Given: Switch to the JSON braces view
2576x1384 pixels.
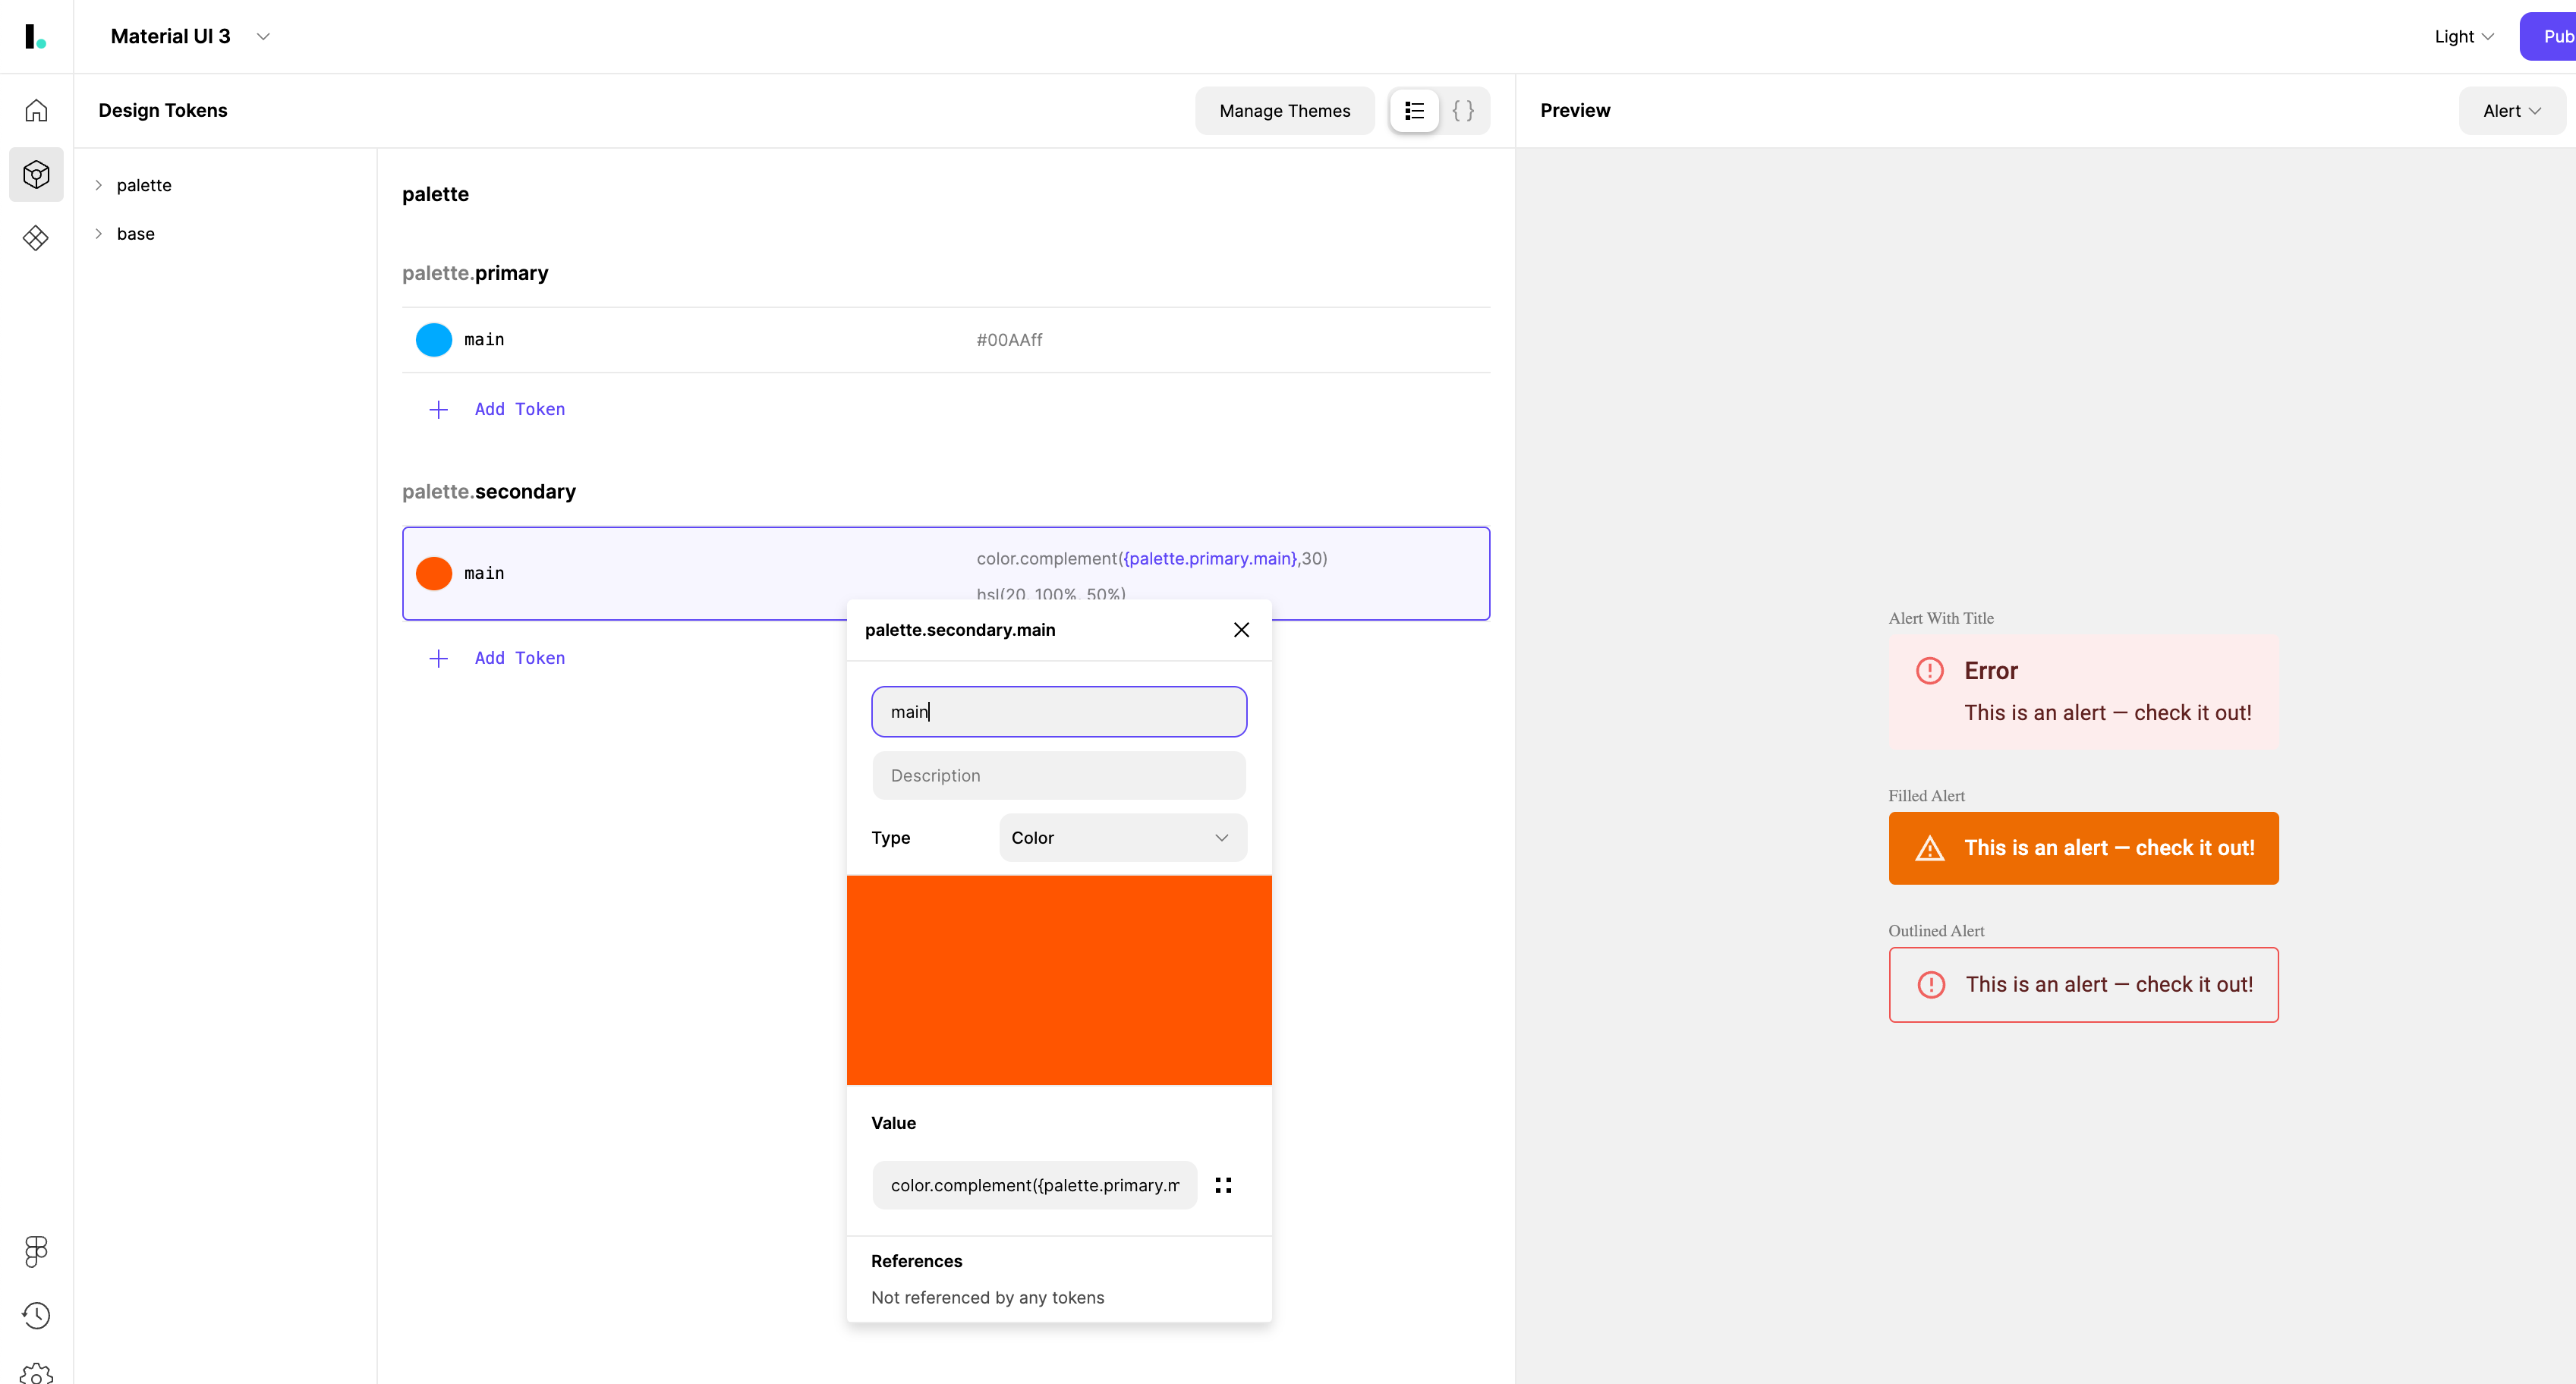Looking at the screenshot, I should (x=1463, y=110).
